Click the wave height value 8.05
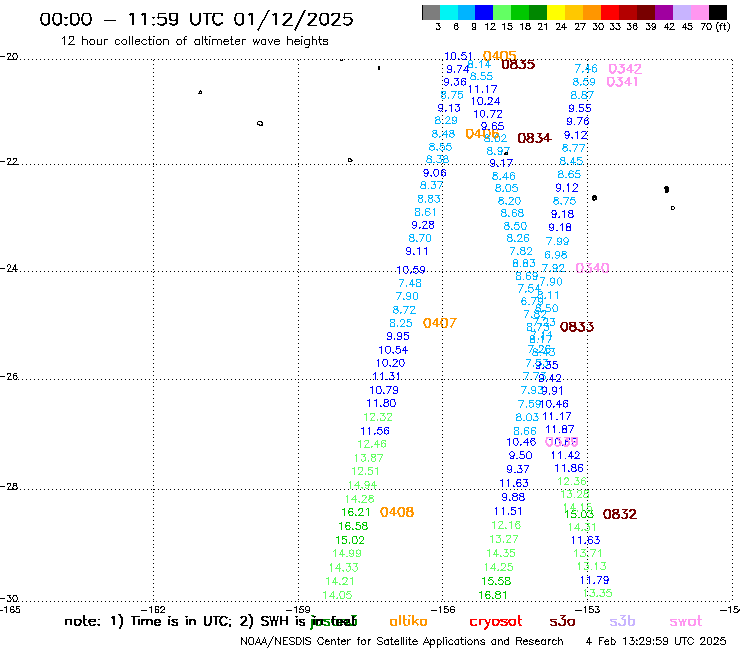The width and height of the screenshot is (740, 650). 506,188
